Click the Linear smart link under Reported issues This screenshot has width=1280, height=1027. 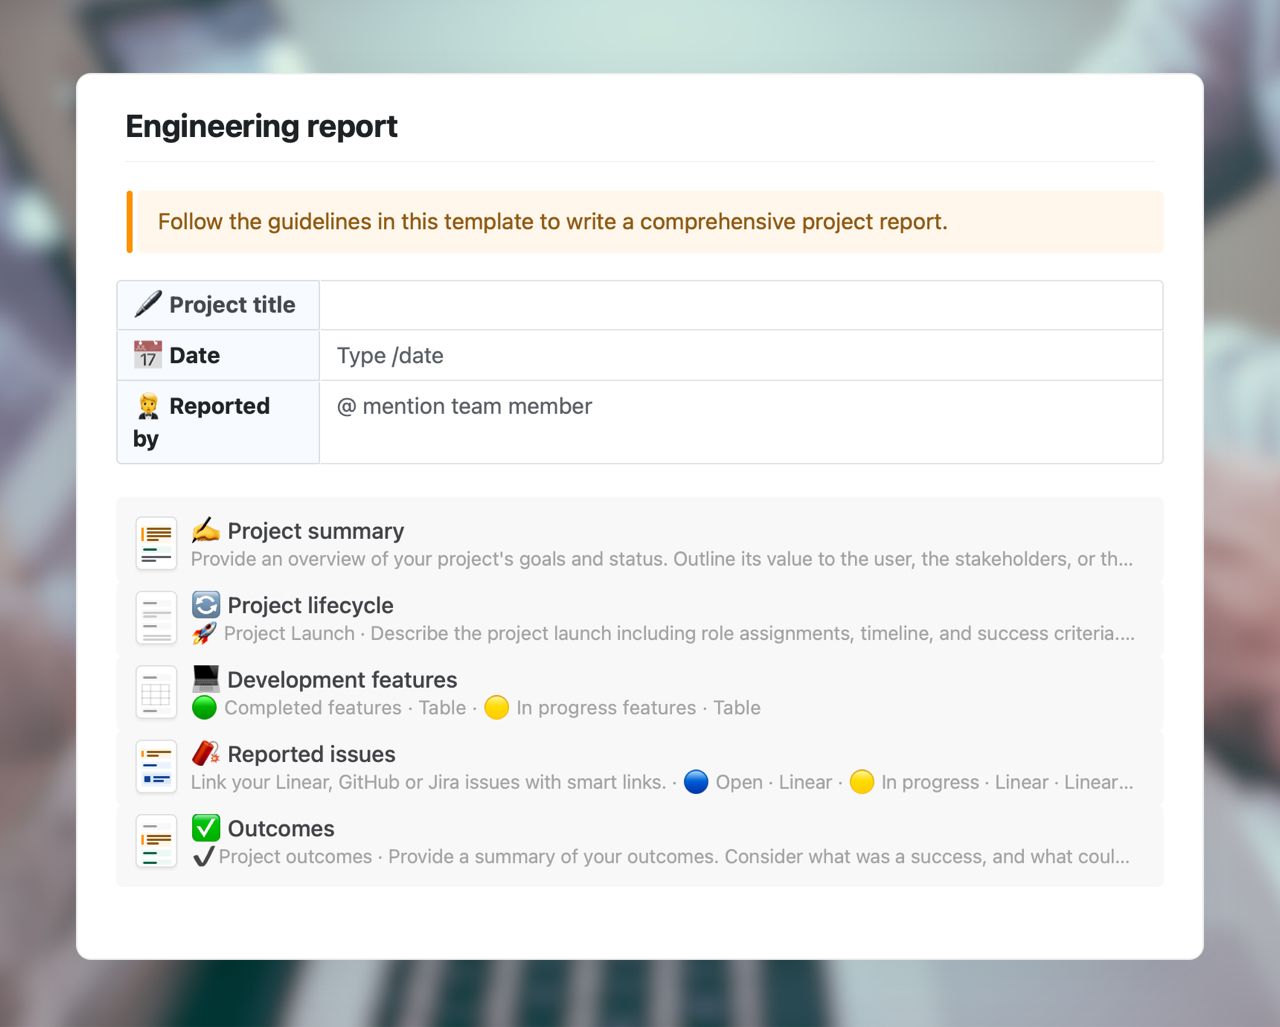coord(806,782)
